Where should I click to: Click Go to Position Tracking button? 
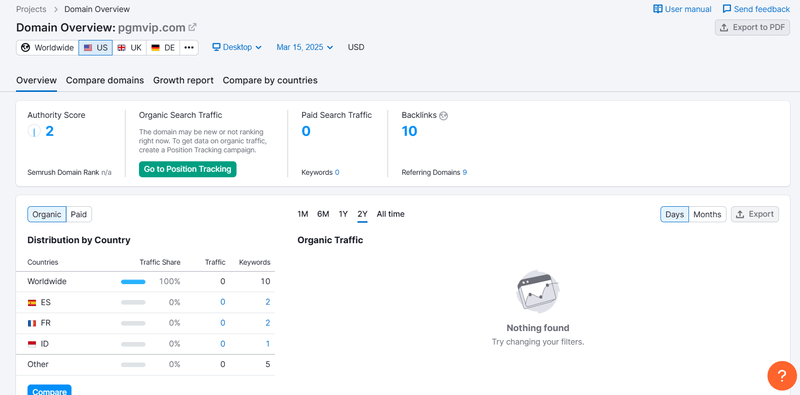point(187,169)
